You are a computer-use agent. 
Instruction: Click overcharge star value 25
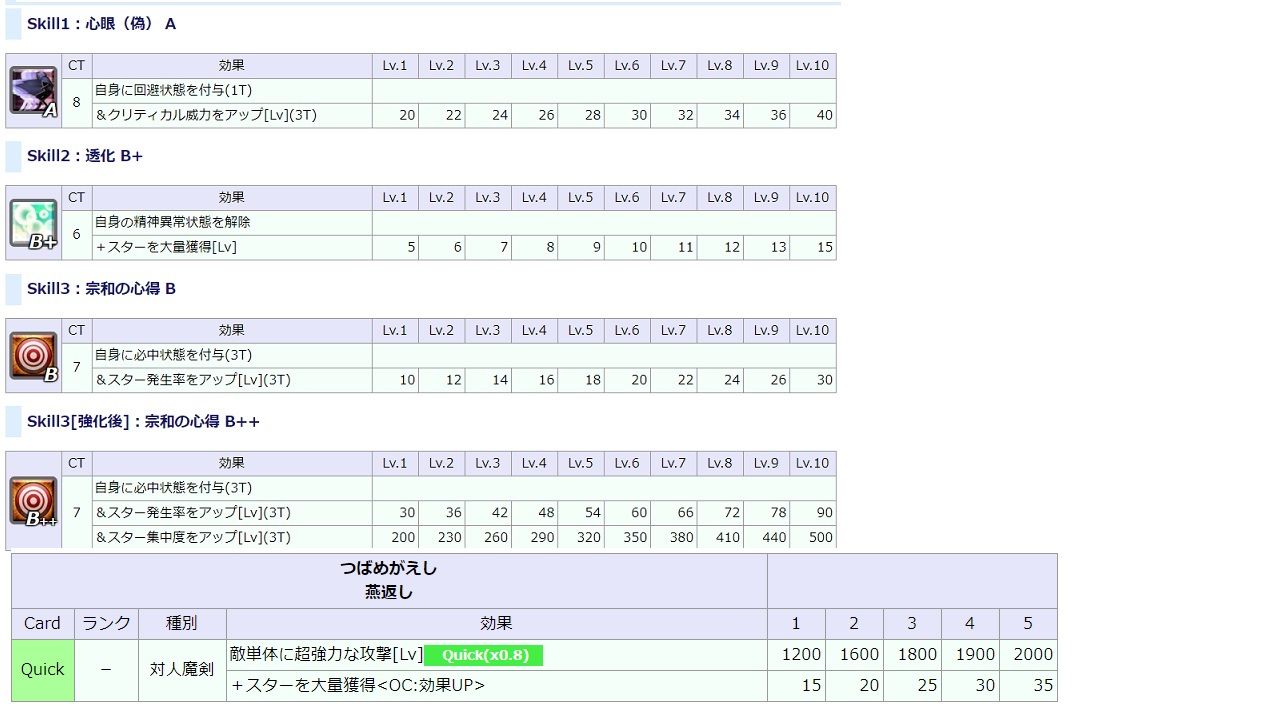click(926, 686)
